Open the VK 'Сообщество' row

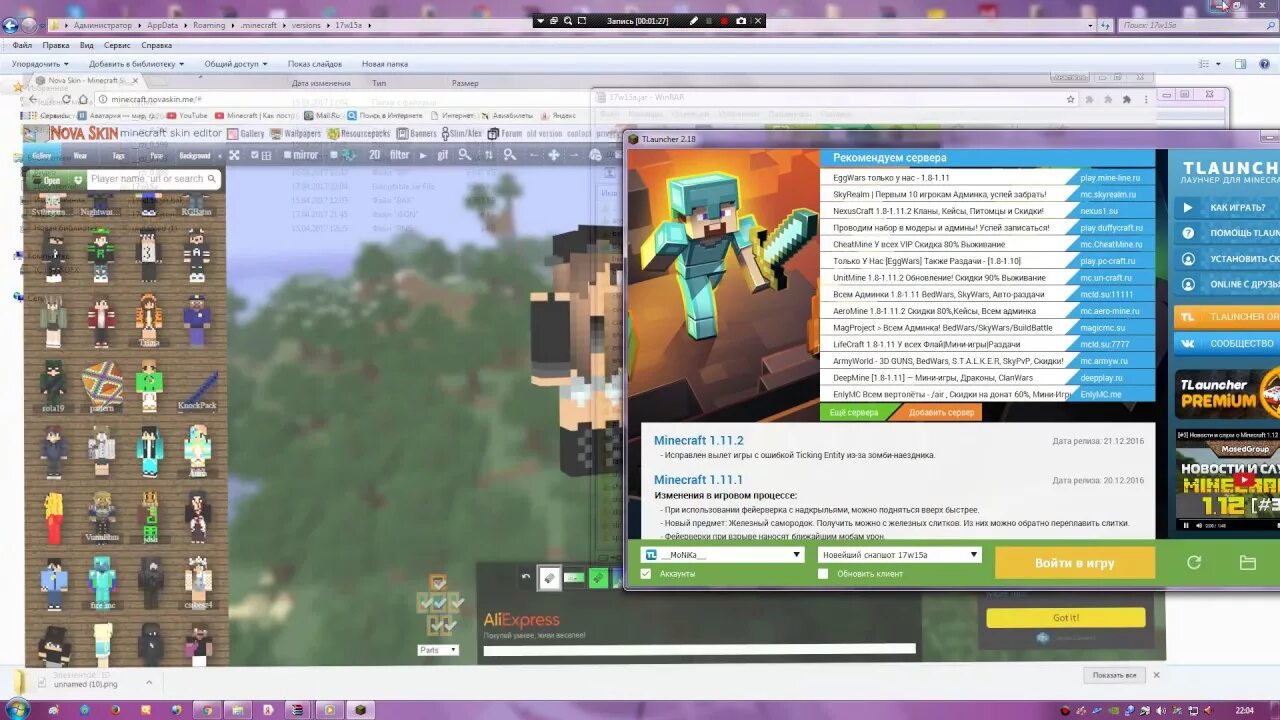tap(1227, 343)
